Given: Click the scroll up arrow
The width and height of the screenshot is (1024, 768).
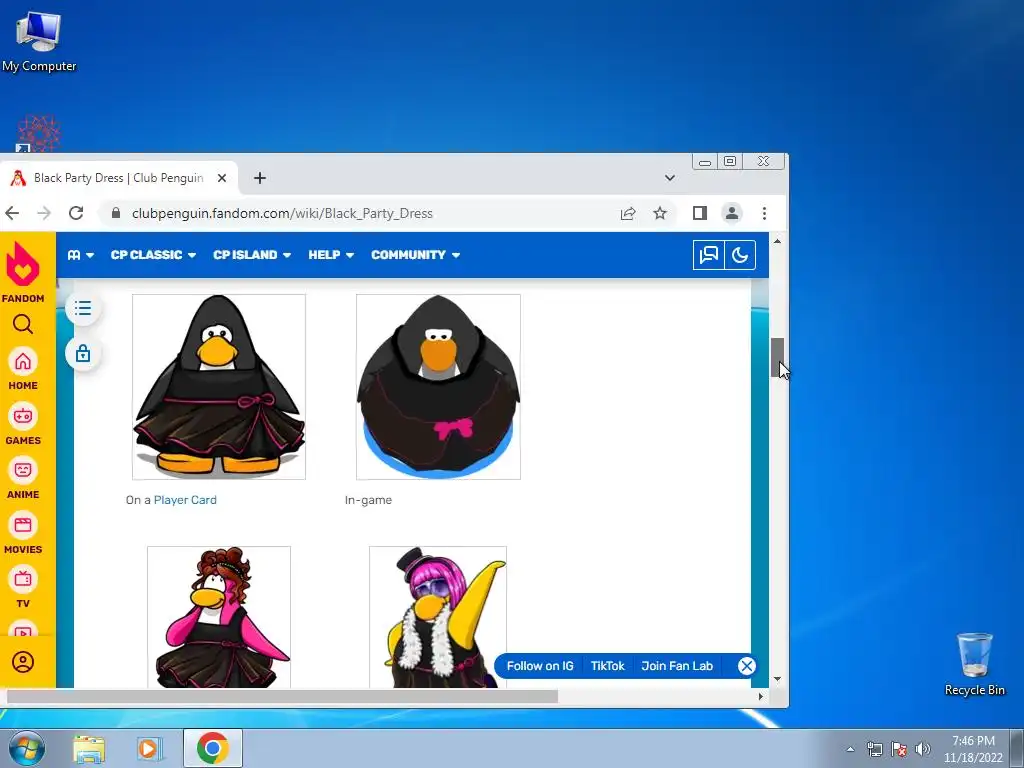Looking at the screenshot, I should (777, 241).
